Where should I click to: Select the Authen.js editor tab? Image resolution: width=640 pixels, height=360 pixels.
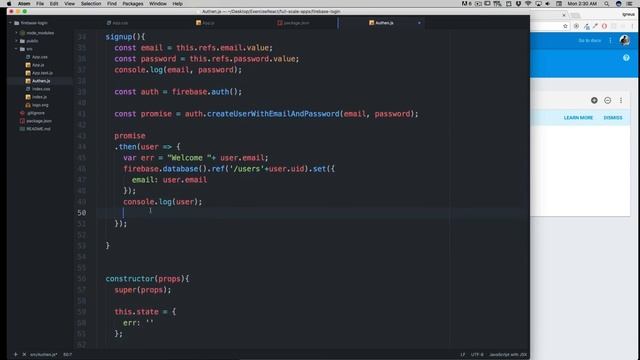tap(384, 23)
